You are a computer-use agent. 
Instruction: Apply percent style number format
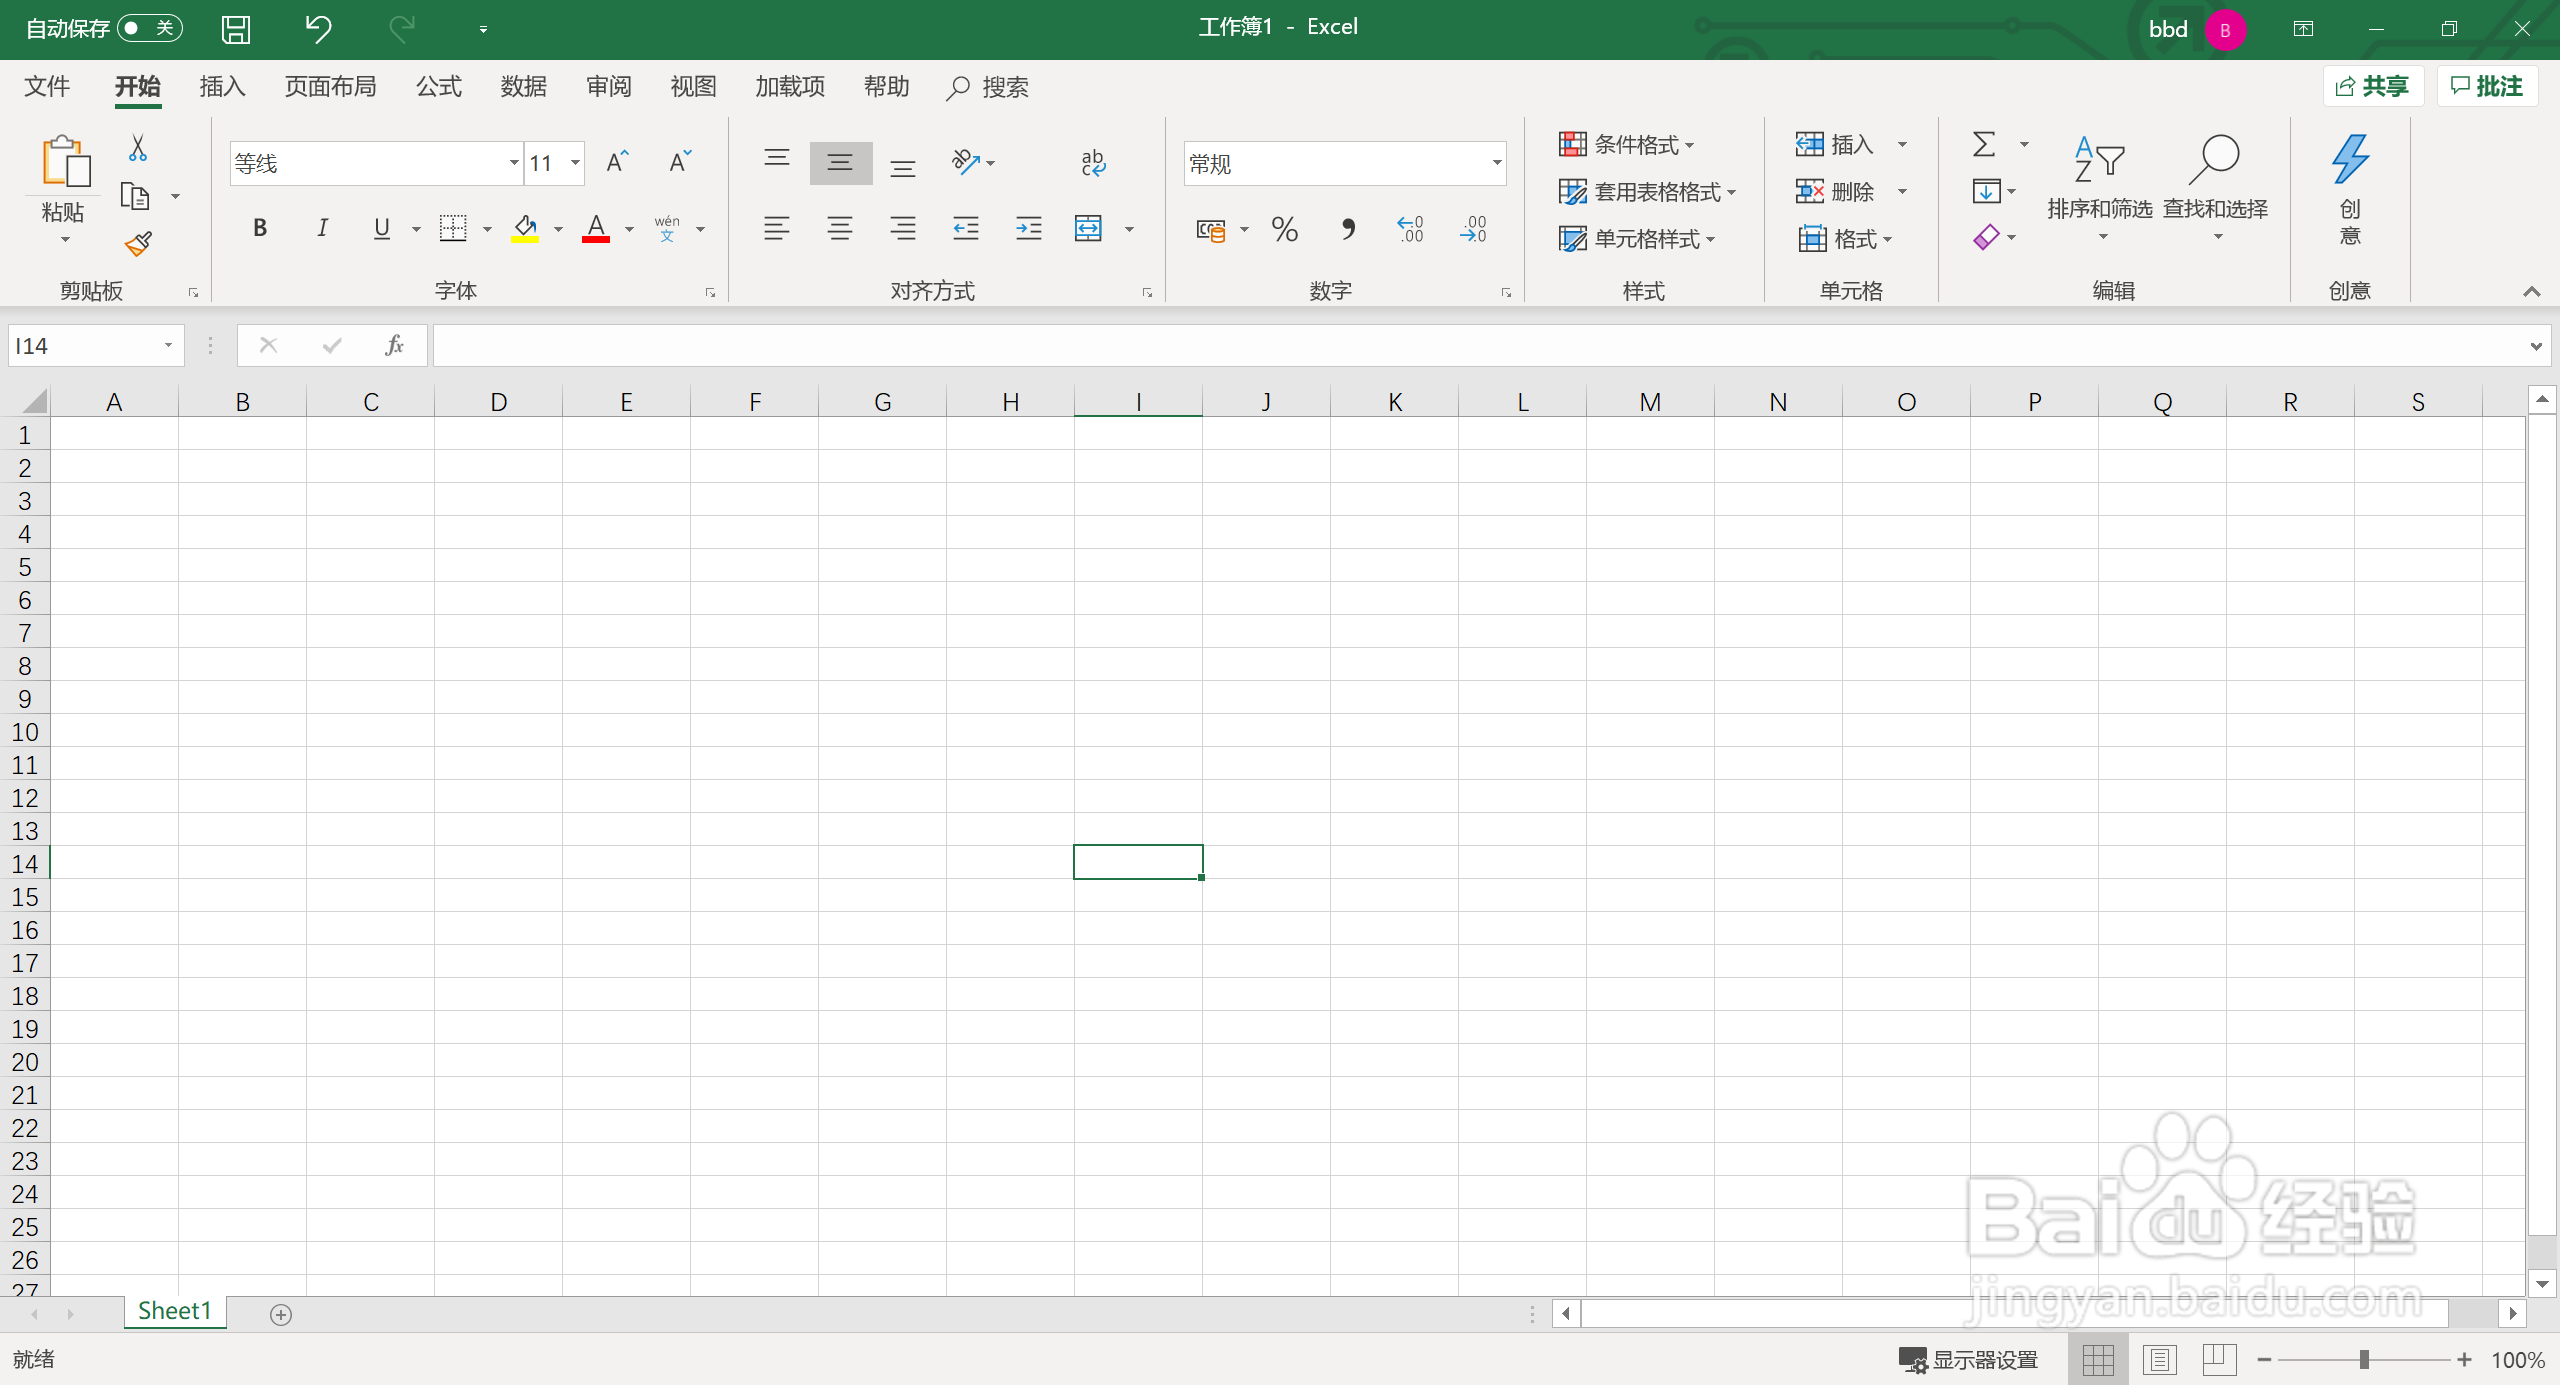1284,230
